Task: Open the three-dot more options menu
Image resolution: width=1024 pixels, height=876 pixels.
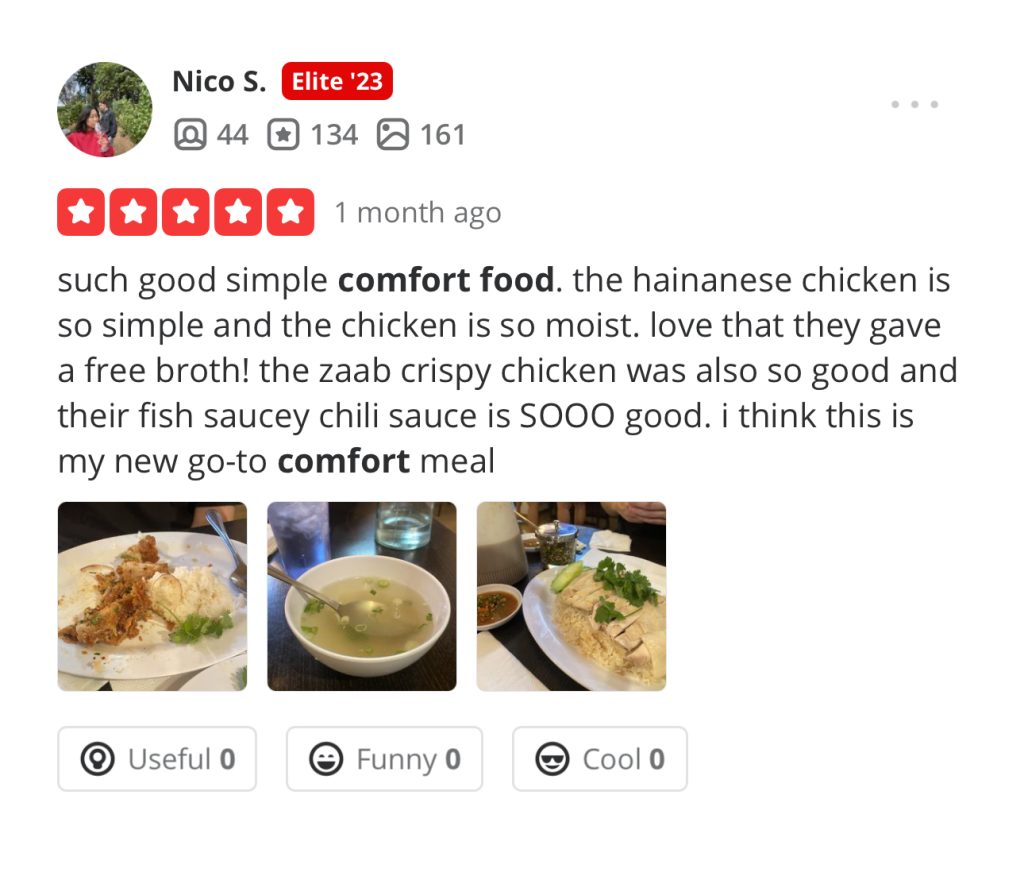Action: click(914, 105)
